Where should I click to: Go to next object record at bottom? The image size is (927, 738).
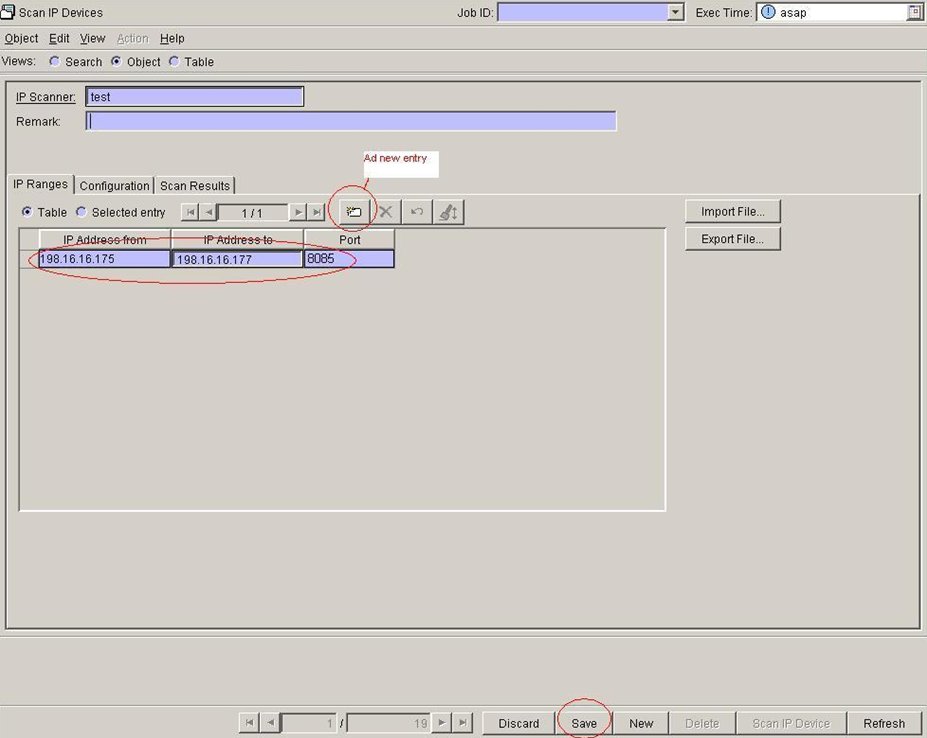coord(442,723)
